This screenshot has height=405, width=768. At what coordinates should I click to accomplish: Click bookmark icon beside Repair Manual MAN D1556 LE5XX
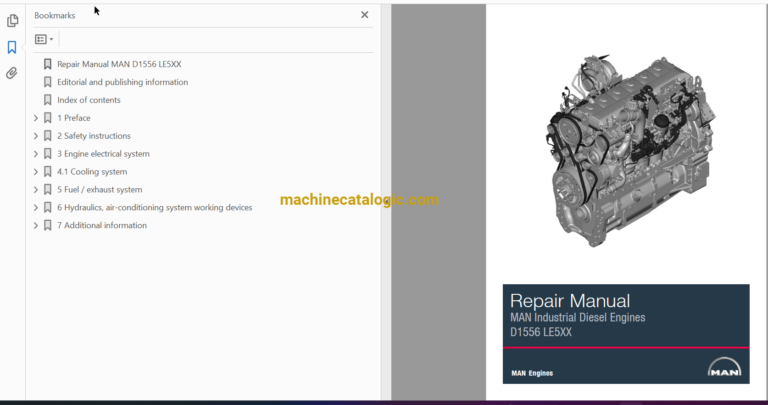pos(48,64)
